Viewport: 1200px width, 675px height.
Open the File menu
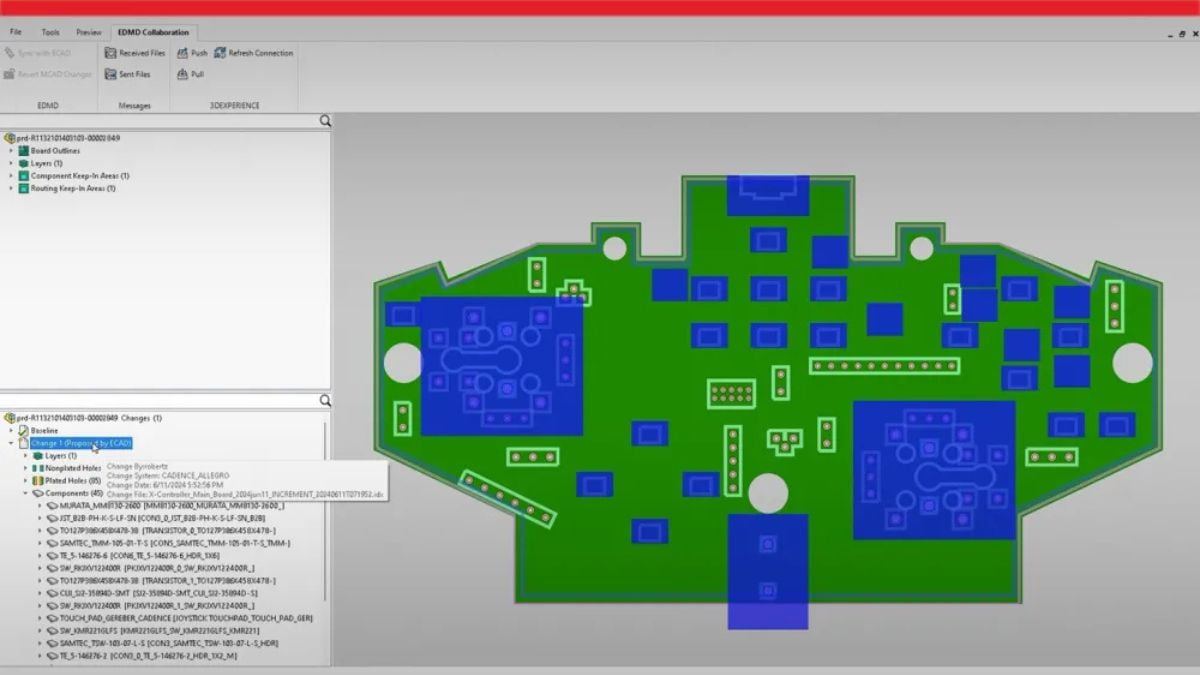tap(16, 32)
